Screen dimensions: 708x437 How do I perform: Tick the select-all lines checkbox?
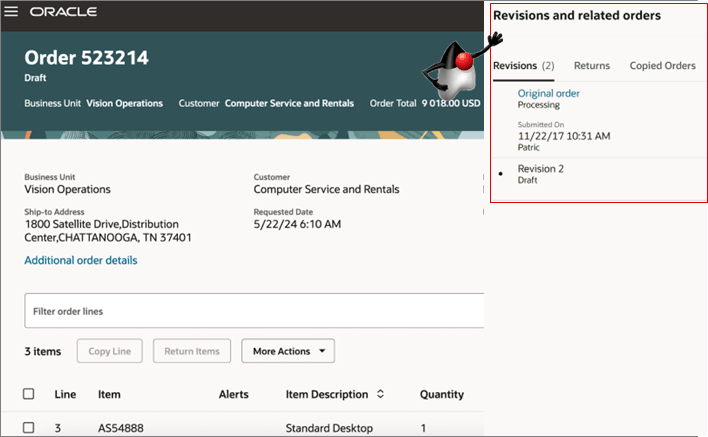click(28, 394)
